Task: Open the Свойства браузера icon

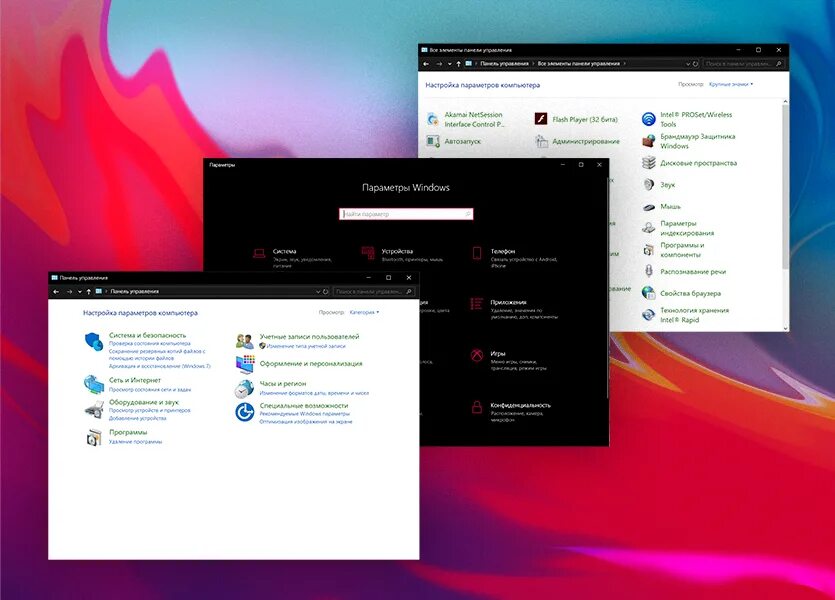Action: [649, 293]
